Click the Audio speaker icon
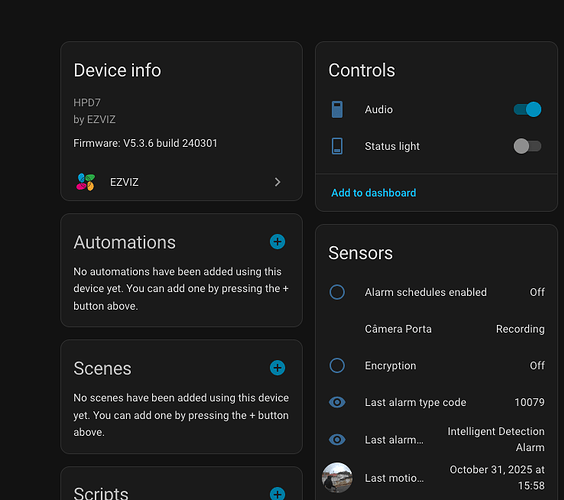564x500 pixels. click(x=337, y=109)
